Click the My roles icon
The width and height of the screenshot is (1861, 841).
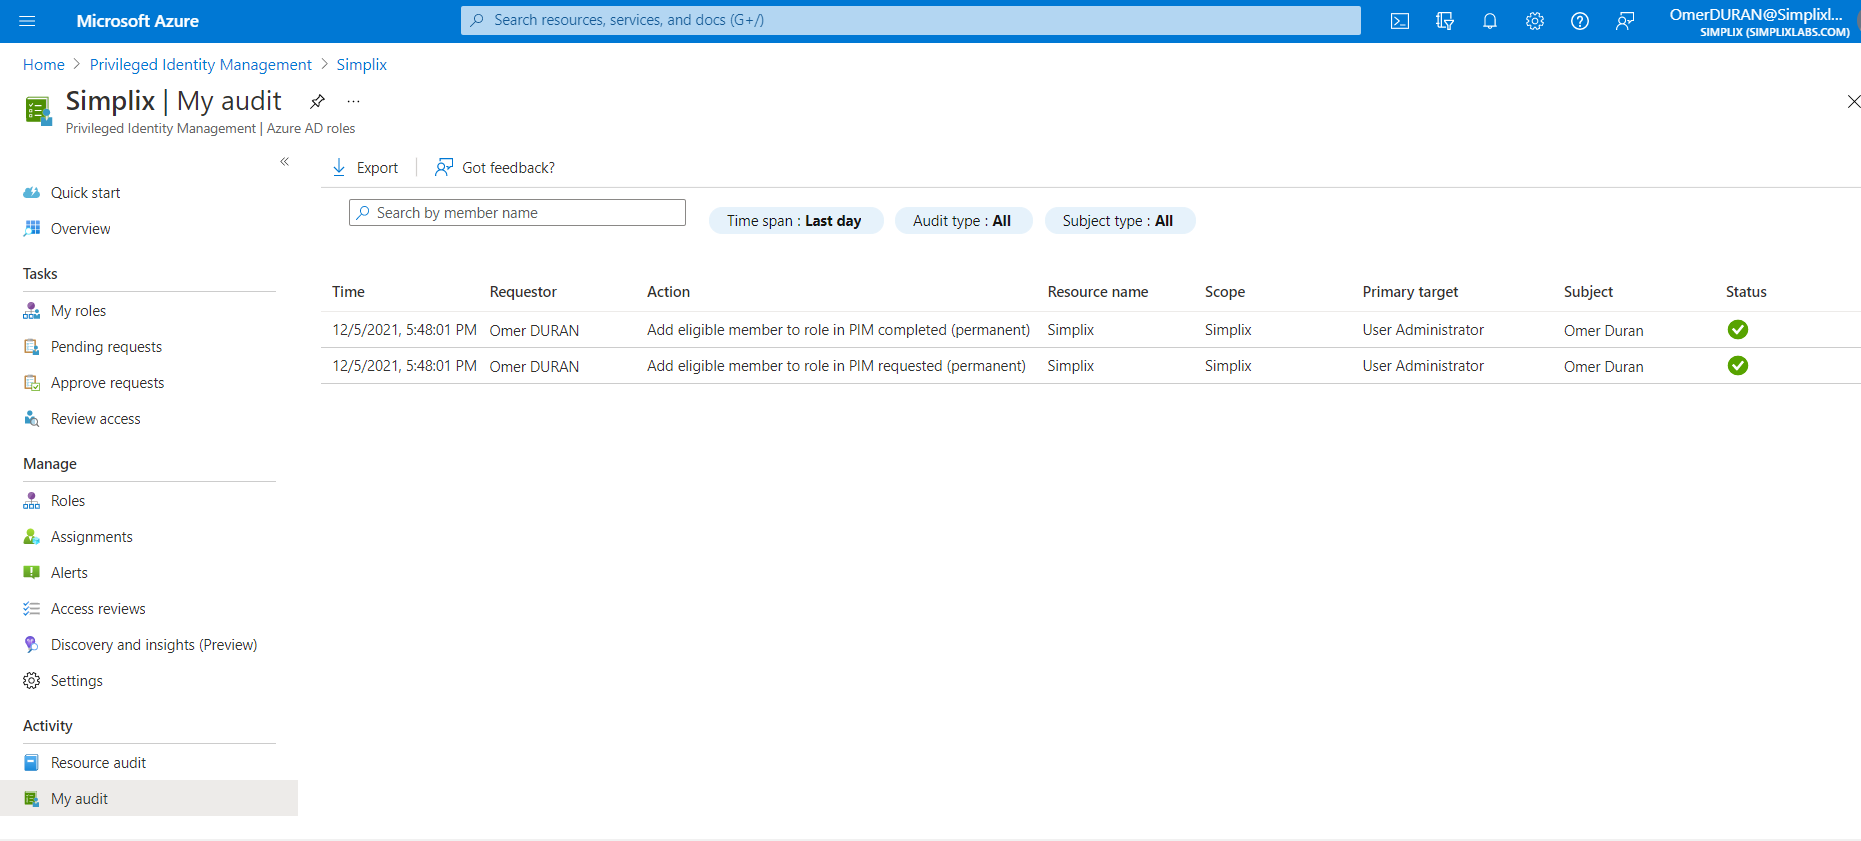(x=32, y=311)
